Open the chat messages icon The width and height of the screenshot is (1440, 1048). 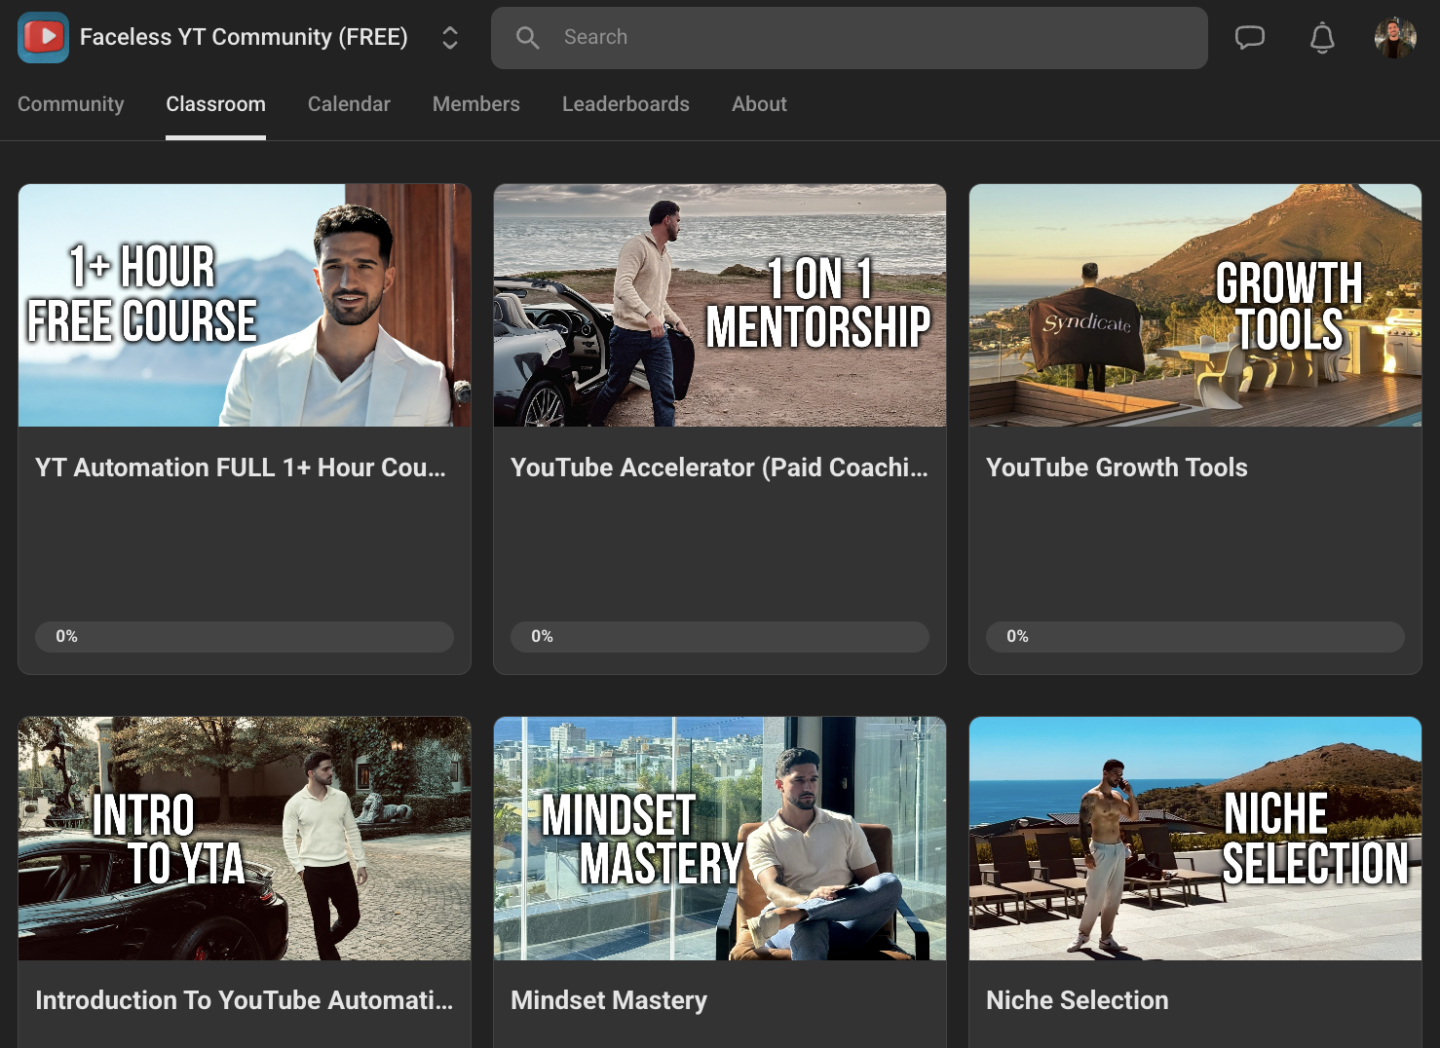1249,38
